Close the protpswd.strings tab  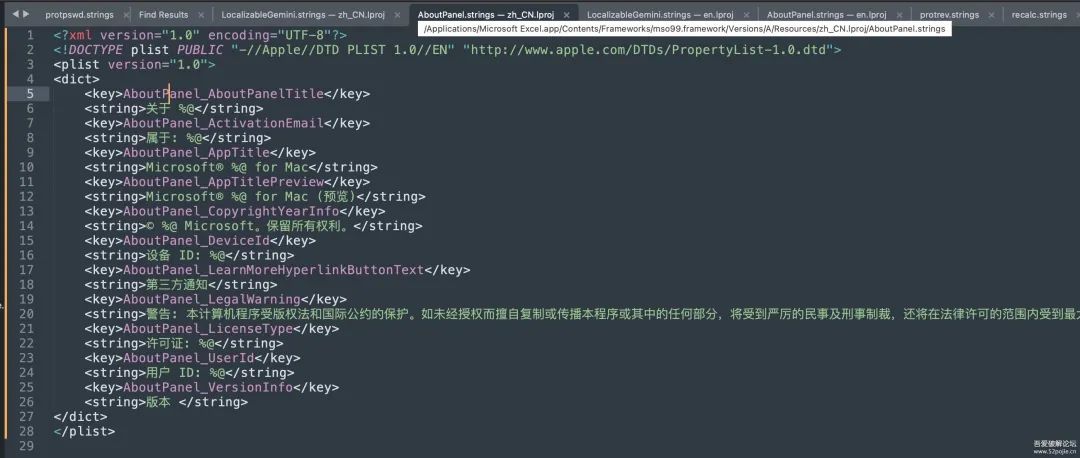click(x=124, y=14)
